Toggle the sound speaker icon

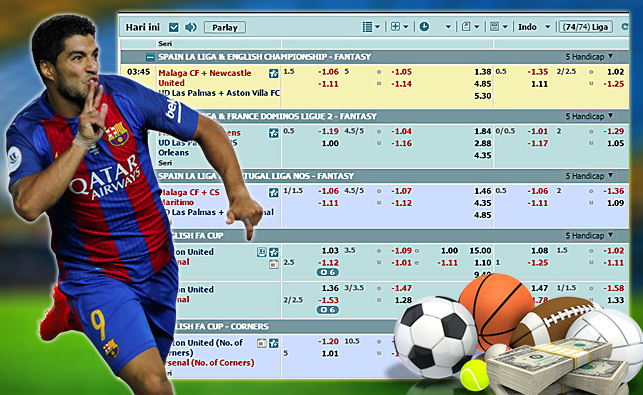pos(191,27)
